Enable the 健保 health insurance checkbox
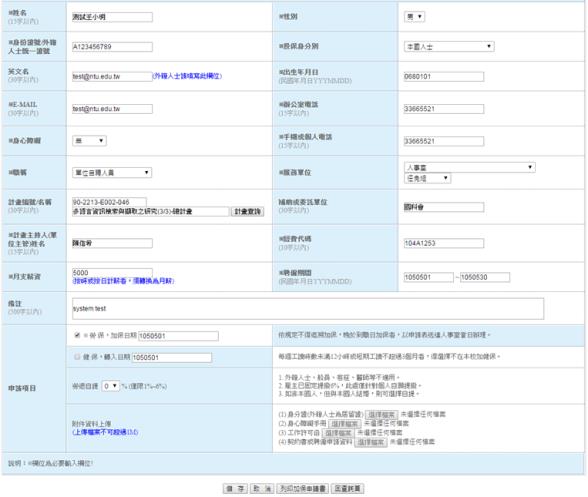 pyautogui.click(x=77, y=357)
